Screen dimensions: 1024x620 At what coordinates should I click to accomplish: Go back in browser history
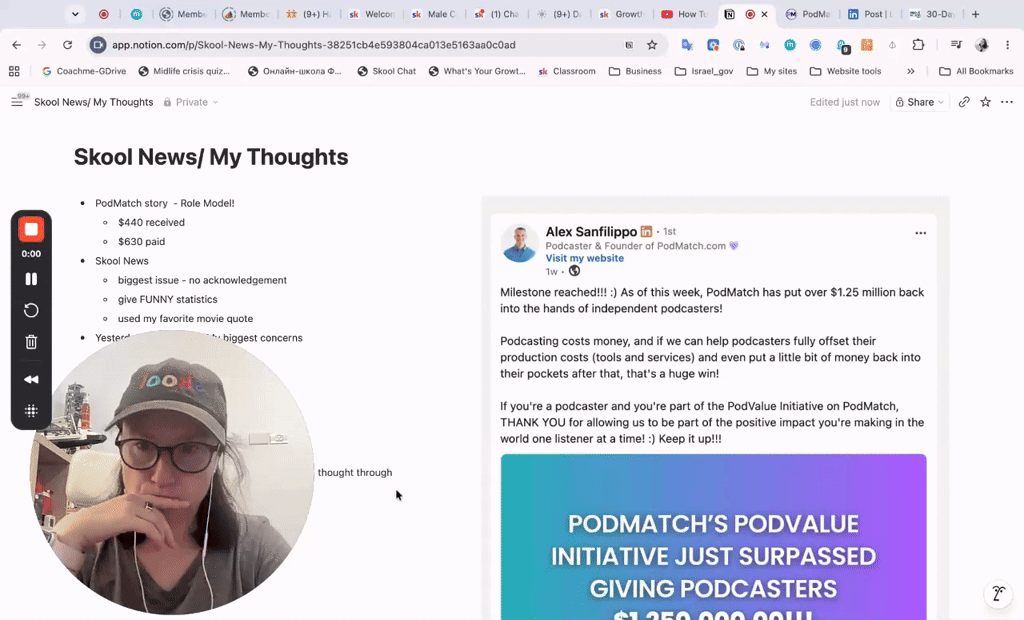click(x=16, y=45)
